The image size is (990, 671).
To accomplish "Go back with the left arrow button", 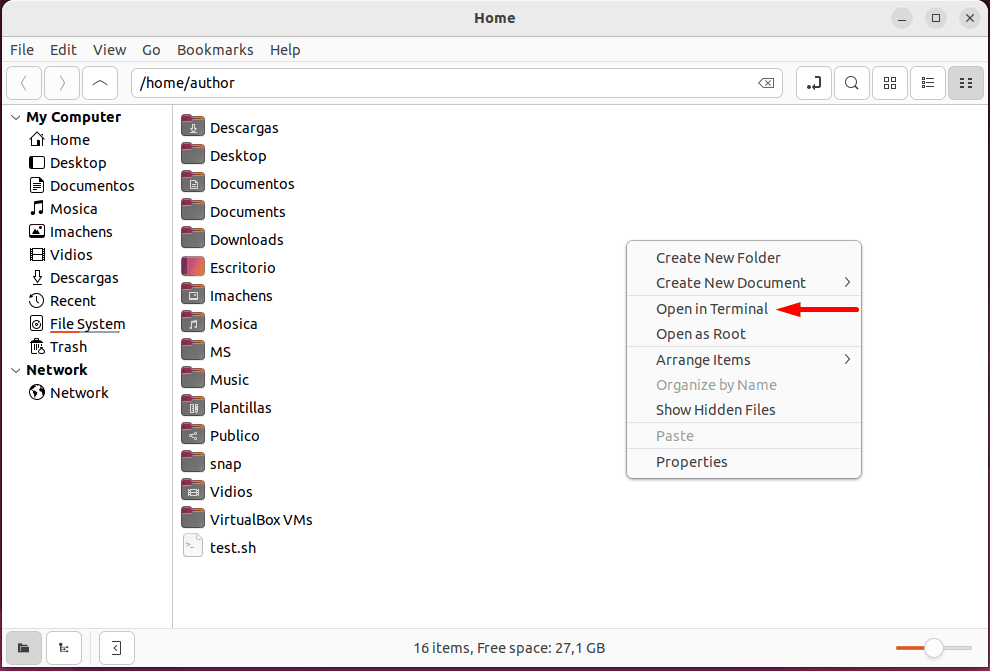I will (x=24, y=83).
